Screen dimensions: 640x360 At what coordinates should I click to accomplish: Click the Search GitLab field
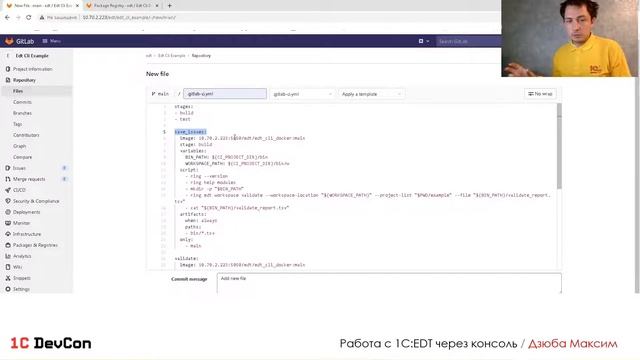[x=469, y=41]
